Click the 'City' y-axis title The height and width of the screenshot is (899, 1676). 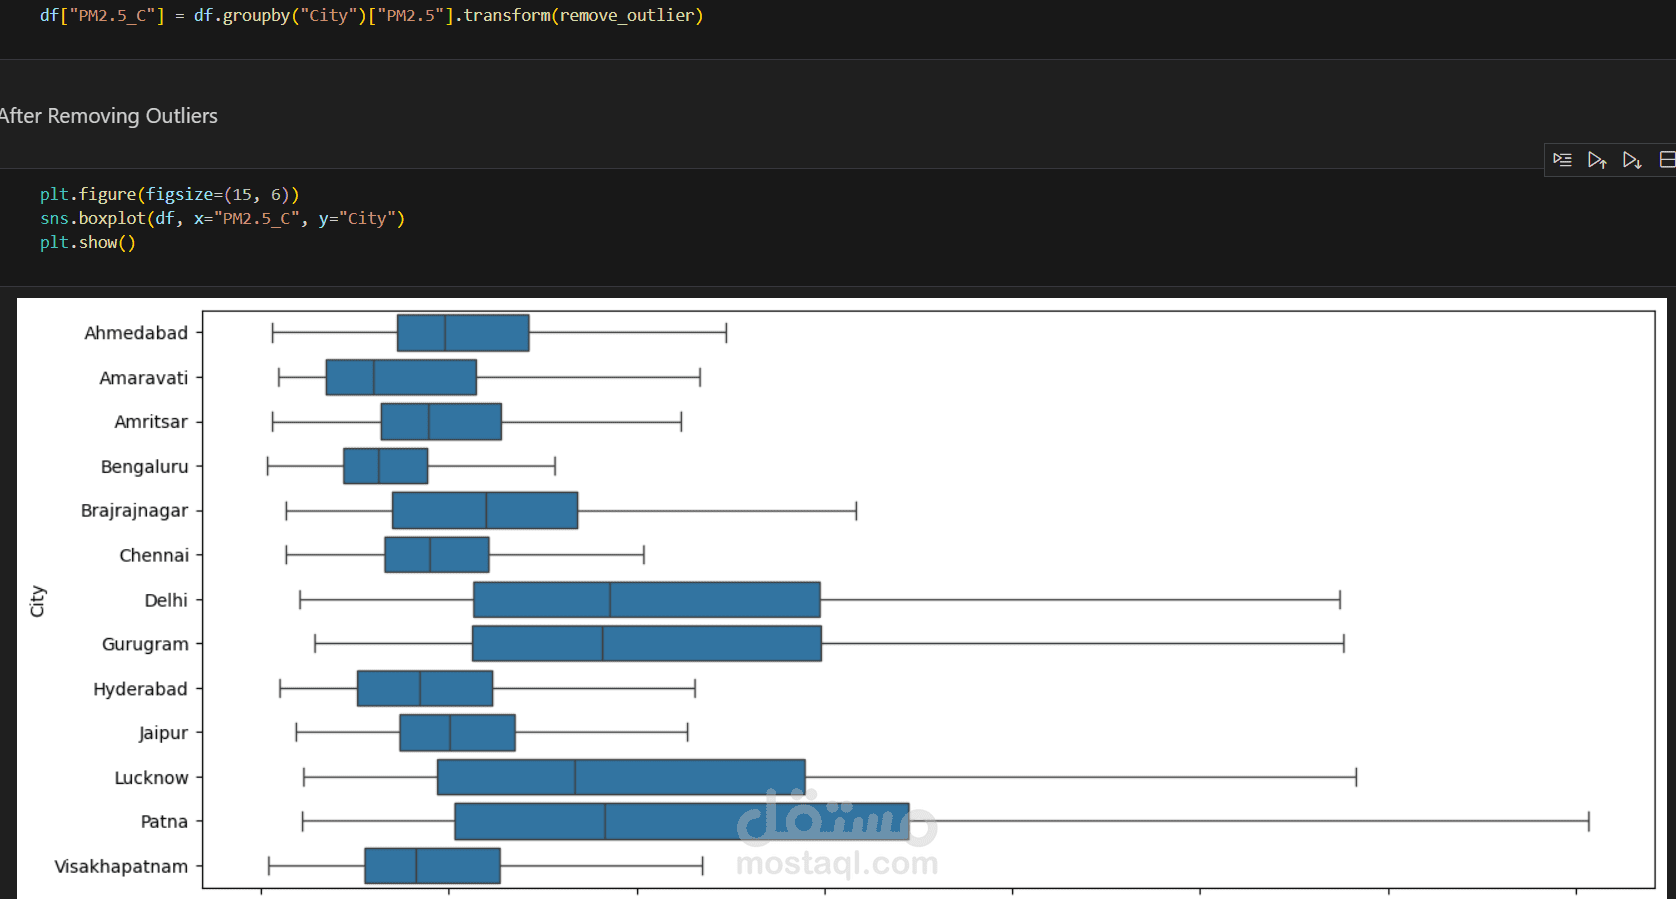(38, 601)
